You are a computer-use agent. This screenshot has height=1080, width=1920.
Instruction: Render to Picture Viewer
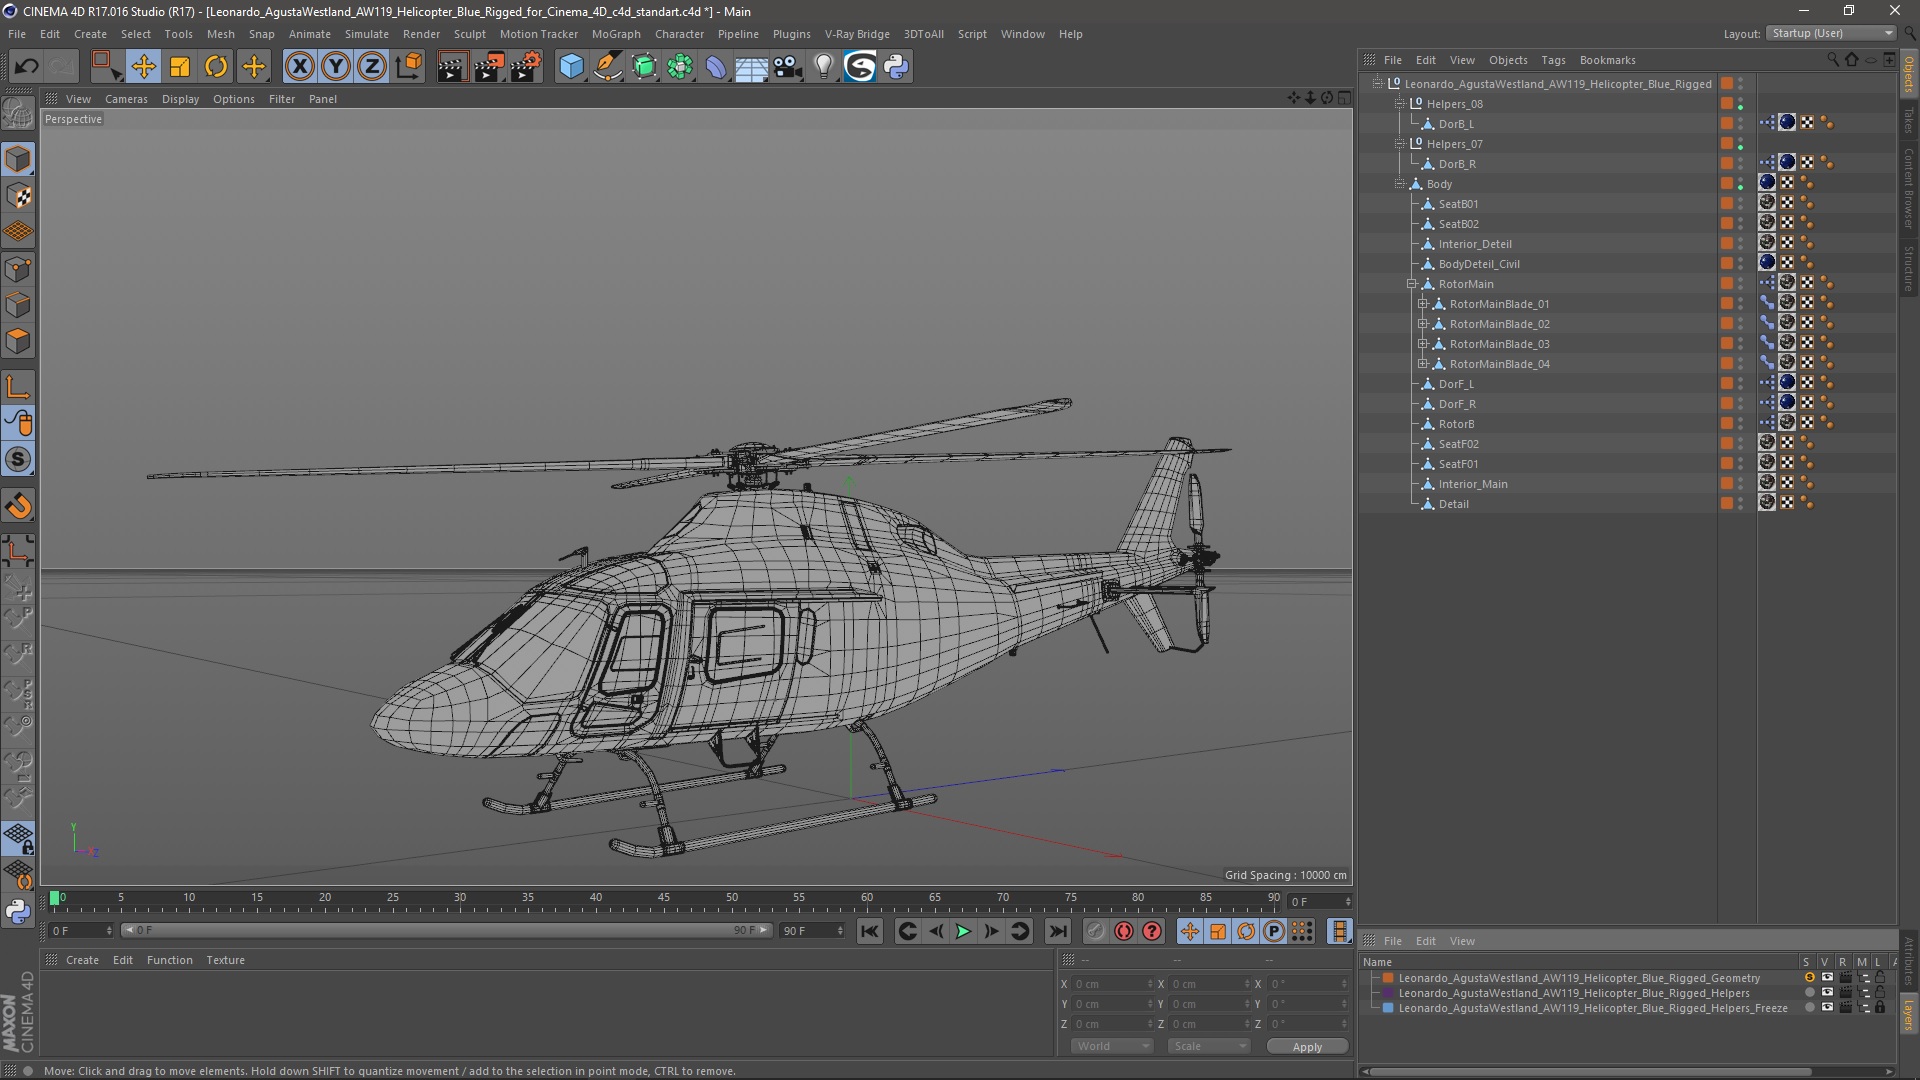489,67
